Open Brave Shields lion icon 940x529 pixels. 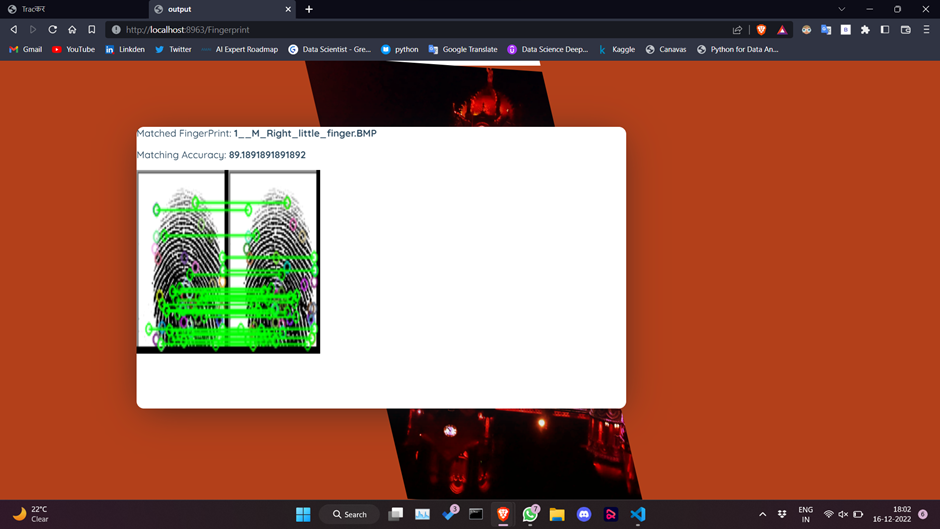761,29
